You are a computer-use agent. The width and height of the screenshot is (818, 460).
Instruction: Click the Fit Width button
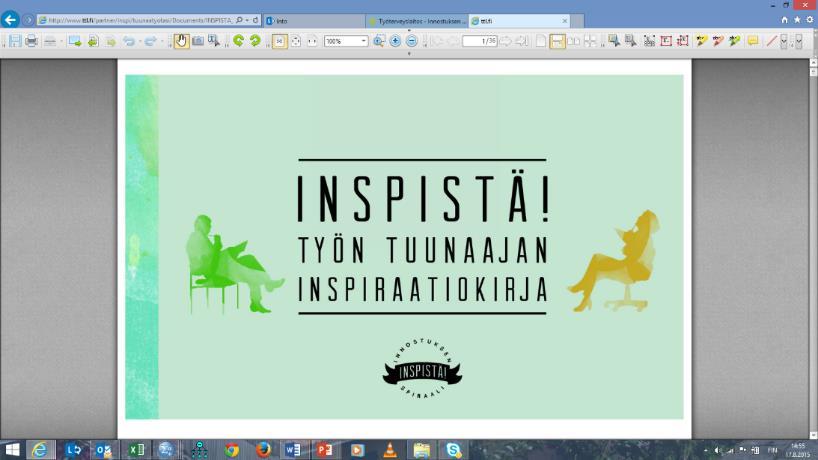coord(312,41)
